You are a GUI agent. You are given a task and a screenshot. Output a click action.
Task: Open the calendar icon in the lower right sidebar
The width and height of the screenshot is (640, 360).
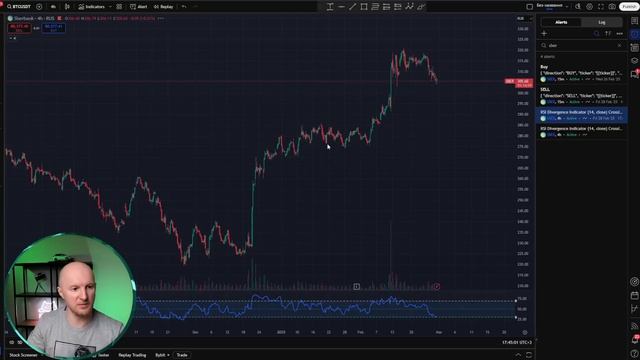pyautogui.click(x=634, y=295)
